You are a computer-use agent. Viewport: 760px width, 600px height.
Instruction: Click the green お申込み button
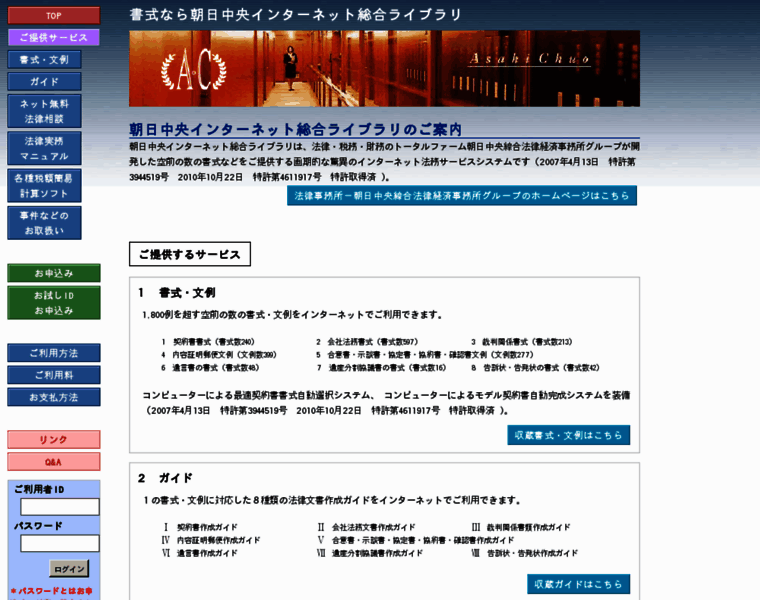[x=54, y=273]
